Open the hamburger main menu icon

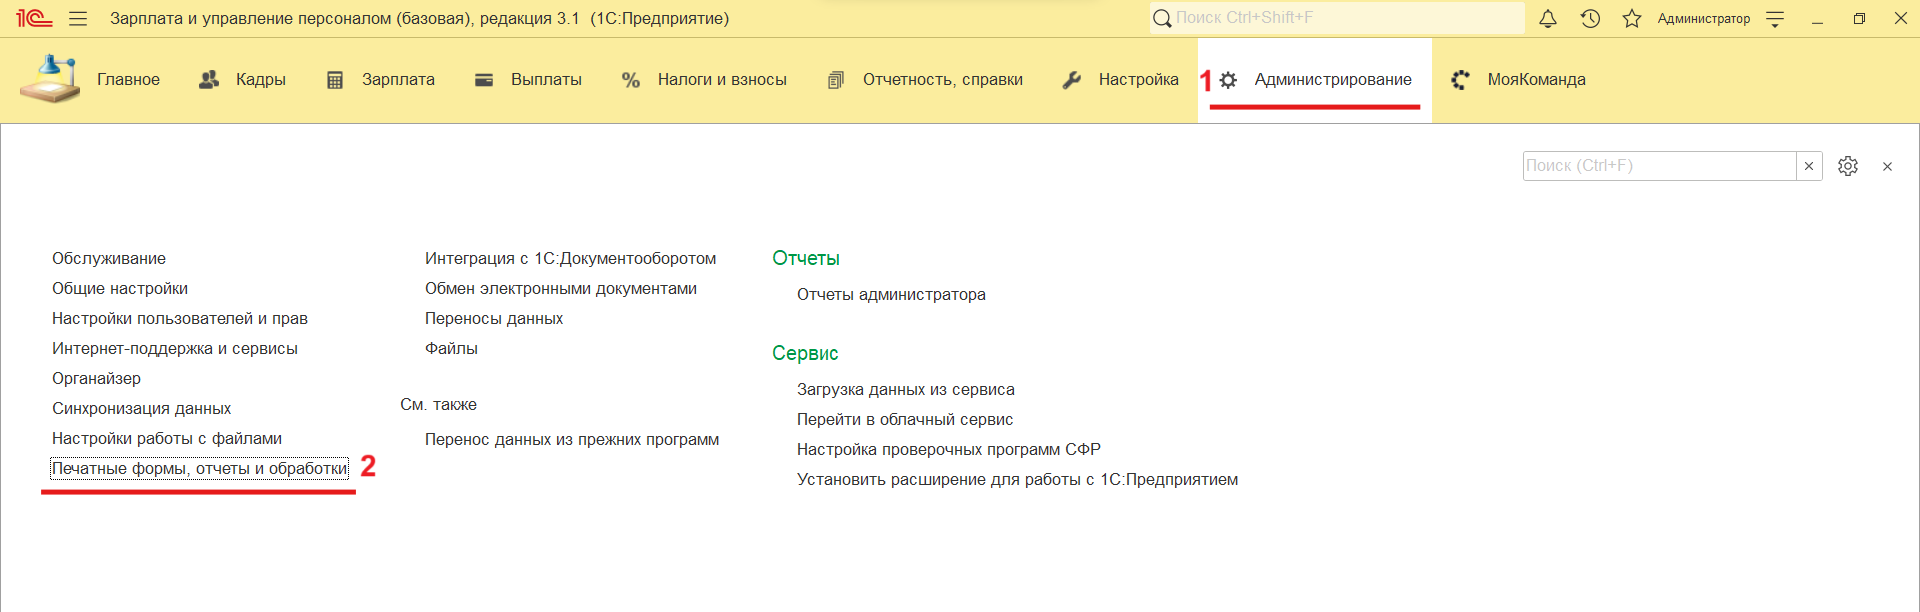[x=78, y=19]
